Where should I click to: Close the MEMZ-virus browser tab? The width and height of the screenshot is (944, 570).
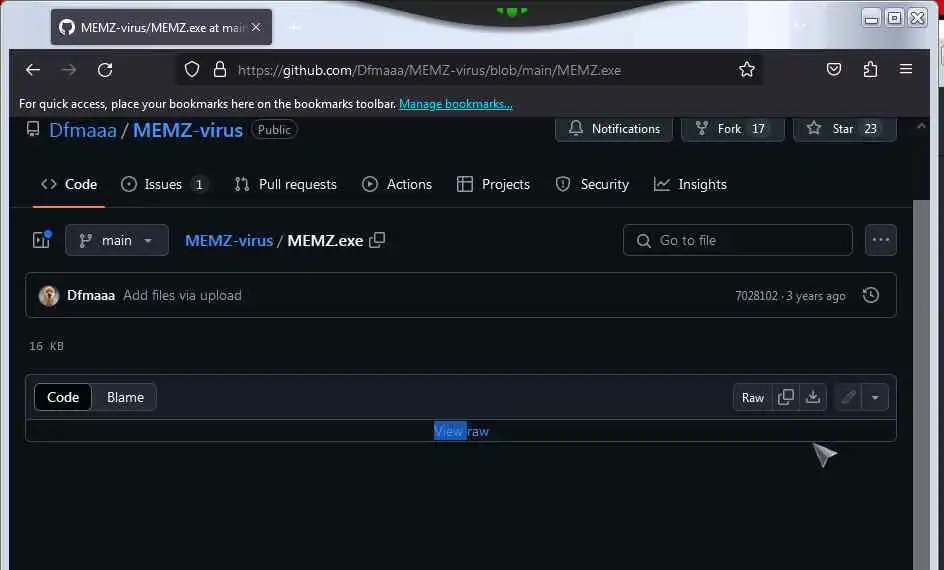[x=256, y=27]
